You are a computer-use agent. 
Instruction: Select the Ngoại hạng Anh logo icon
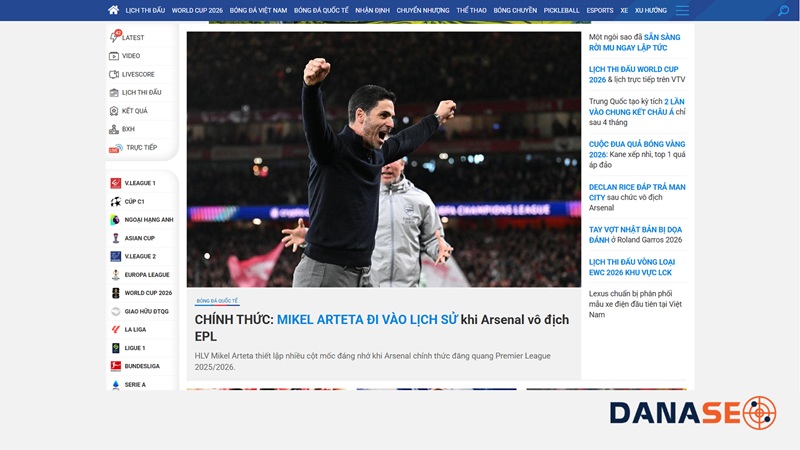pyautogui.click(x=116, y=219)
